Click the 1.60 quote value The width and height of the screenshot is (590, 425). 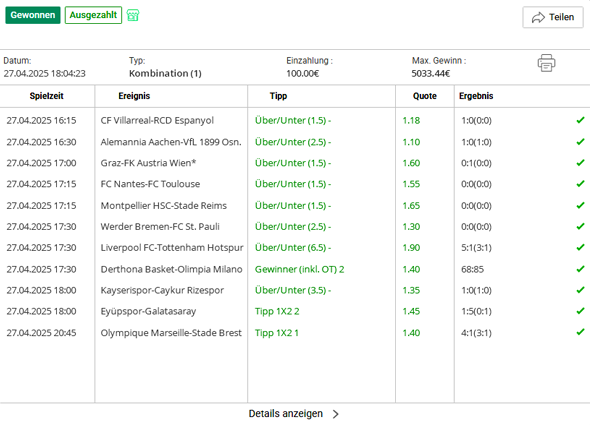(411, 163)
